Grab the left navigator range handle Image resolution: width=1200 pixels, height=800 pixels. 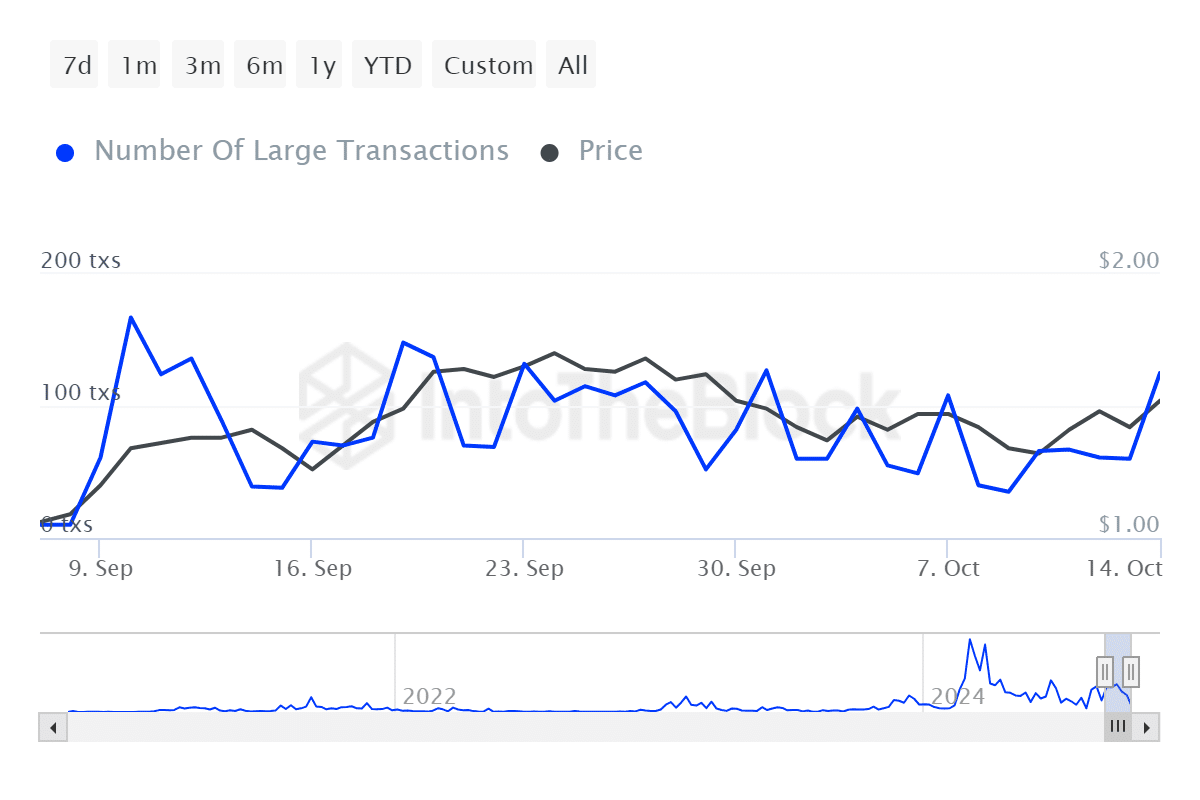pos(1105,671)
